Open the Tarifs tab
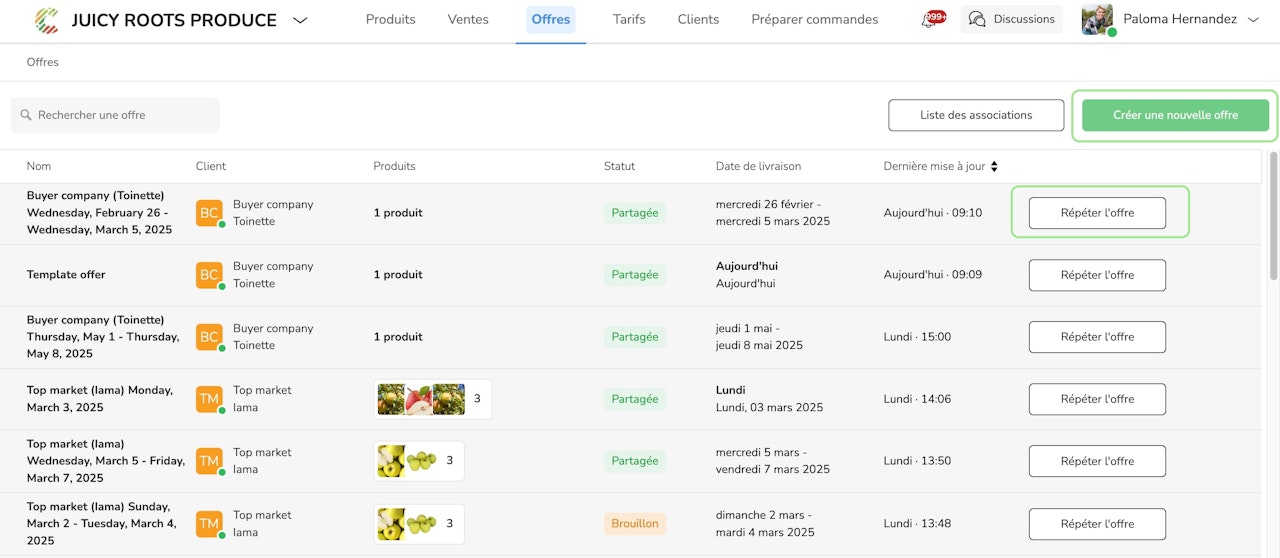1280x558 pixels. 629,20
